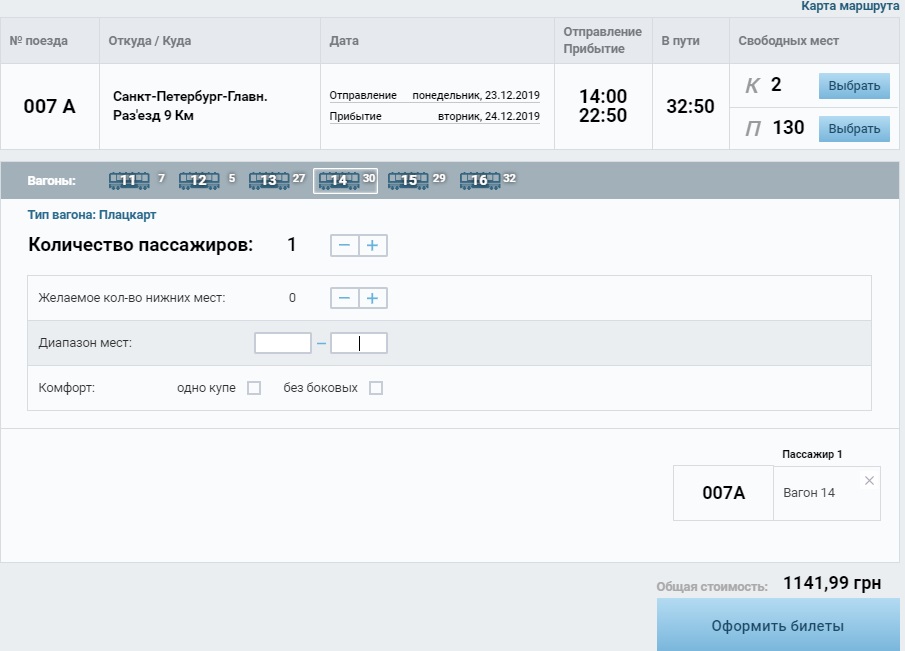Choose wagon 13 with 27 seats

tap(268, 181)
